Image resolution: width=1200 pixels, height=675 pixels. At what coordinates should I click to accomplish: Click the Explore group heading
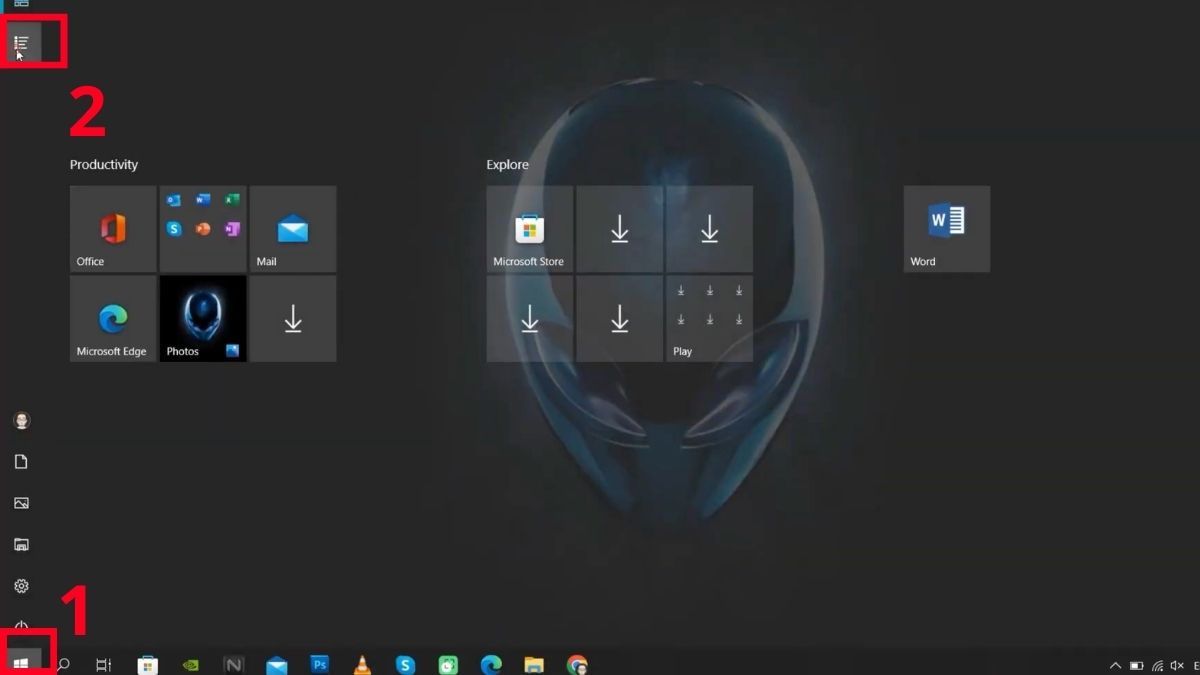508,165
